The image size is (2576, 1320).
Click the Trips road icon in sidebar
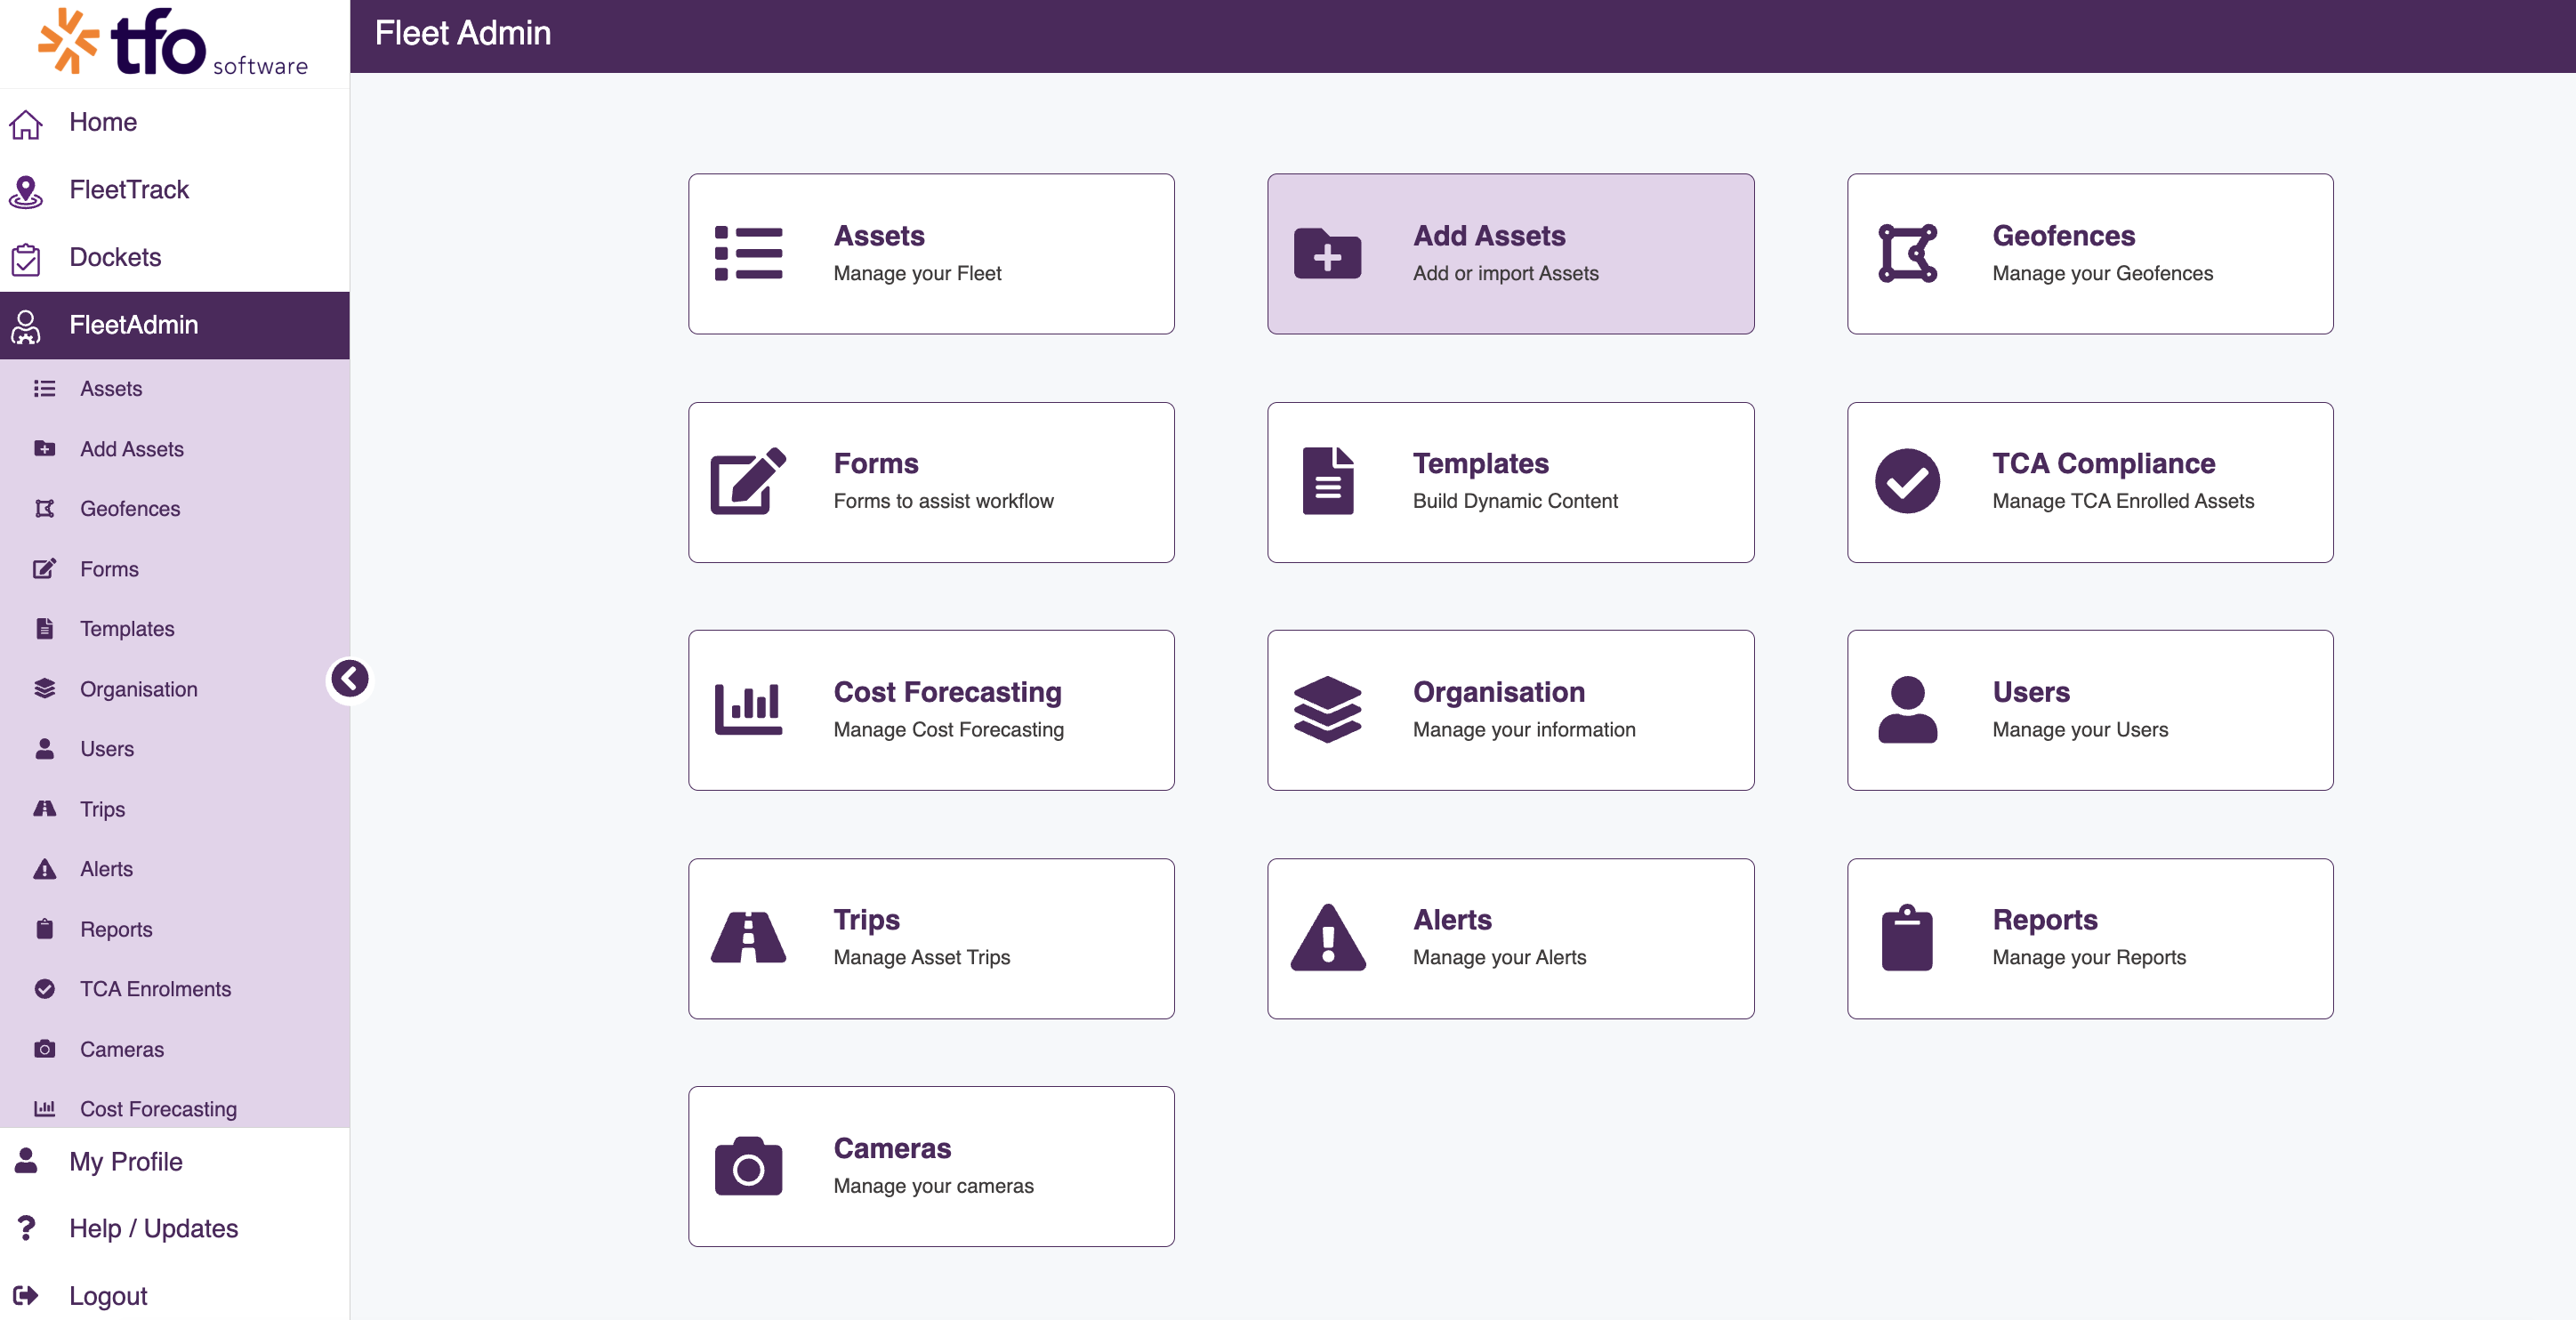[x=45, y=808]
